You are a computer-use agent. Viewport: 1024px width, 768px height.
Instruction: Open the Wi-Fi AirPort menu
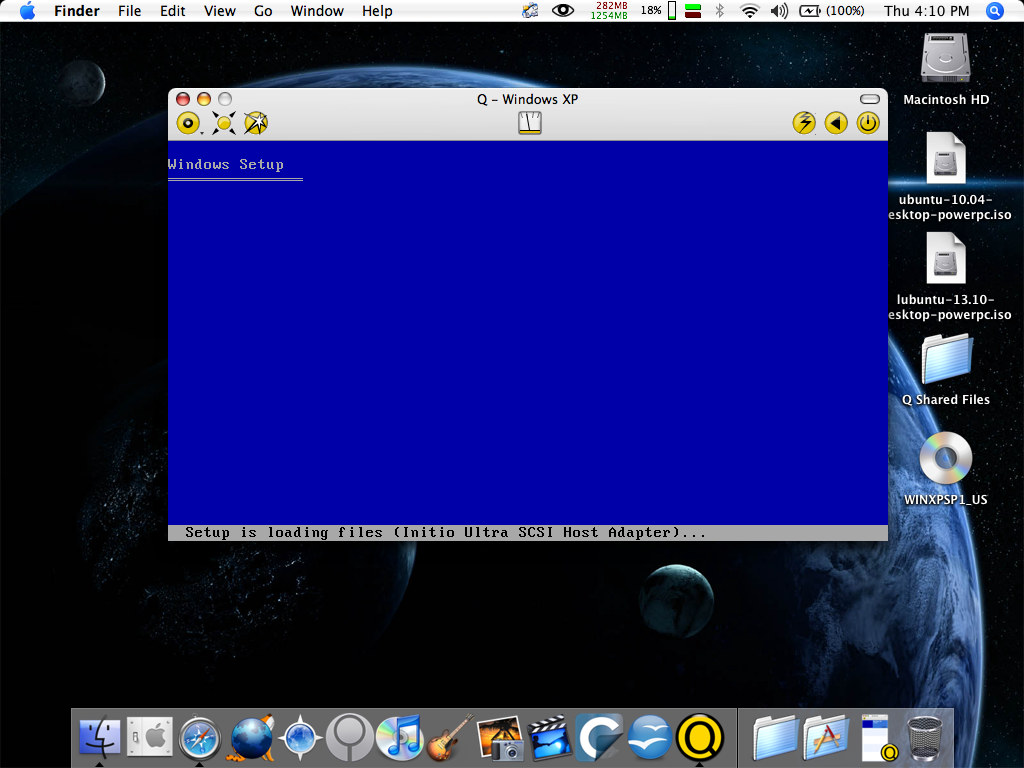tap(750, 11)
